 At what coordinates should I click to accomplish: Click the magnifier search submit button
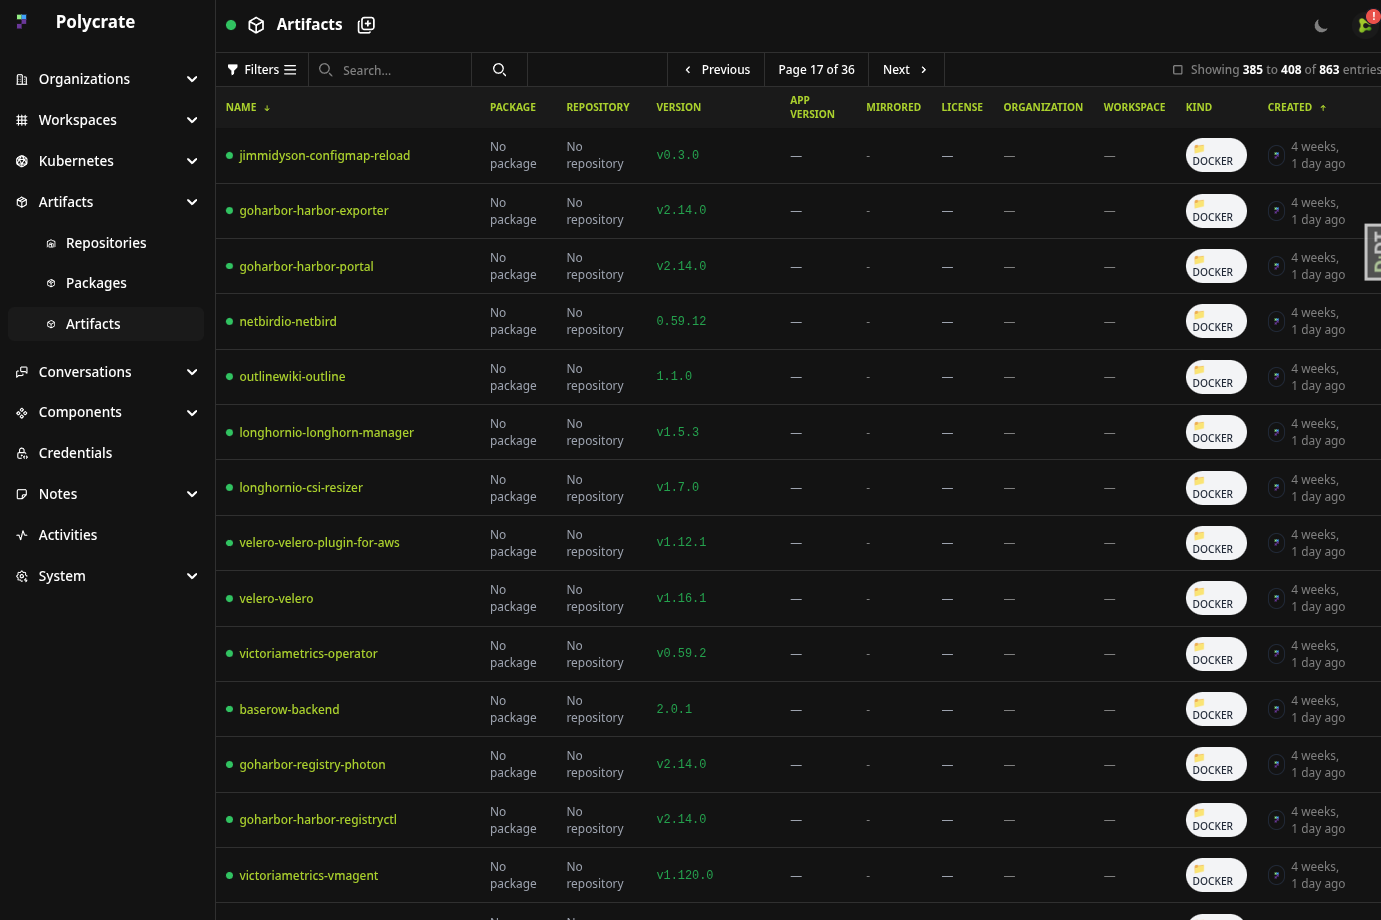coord(499,70)
